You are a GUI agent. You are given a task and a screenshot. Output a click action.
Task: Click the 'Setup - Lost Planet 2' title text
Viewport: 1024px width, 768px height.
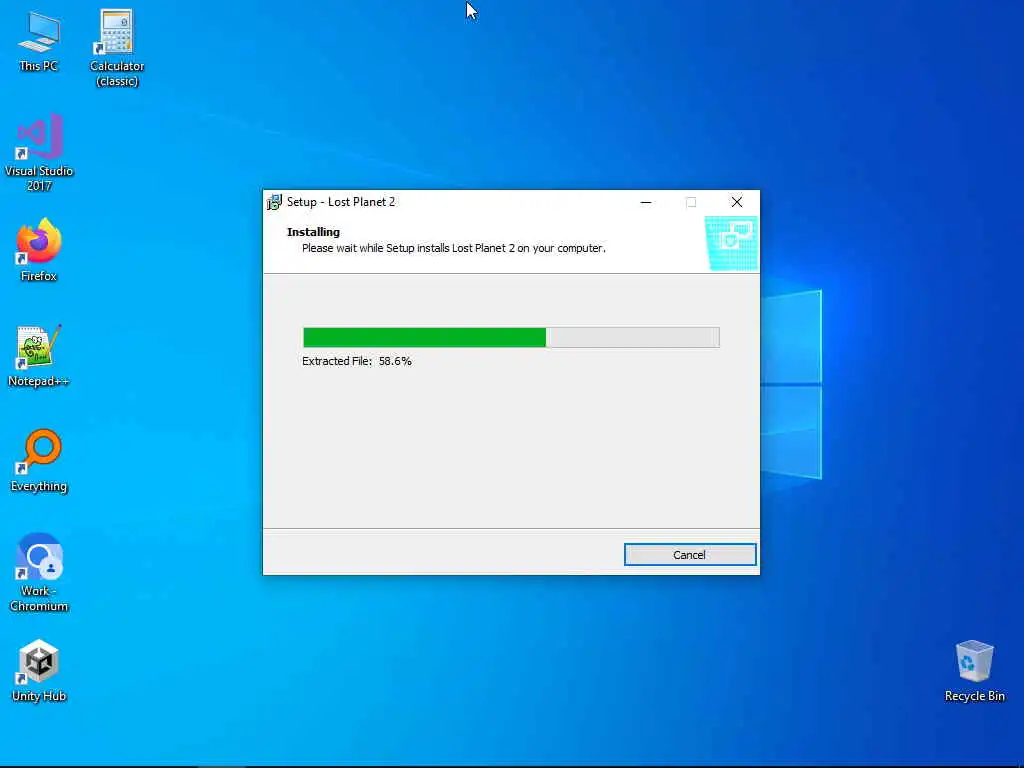point(341,202)
